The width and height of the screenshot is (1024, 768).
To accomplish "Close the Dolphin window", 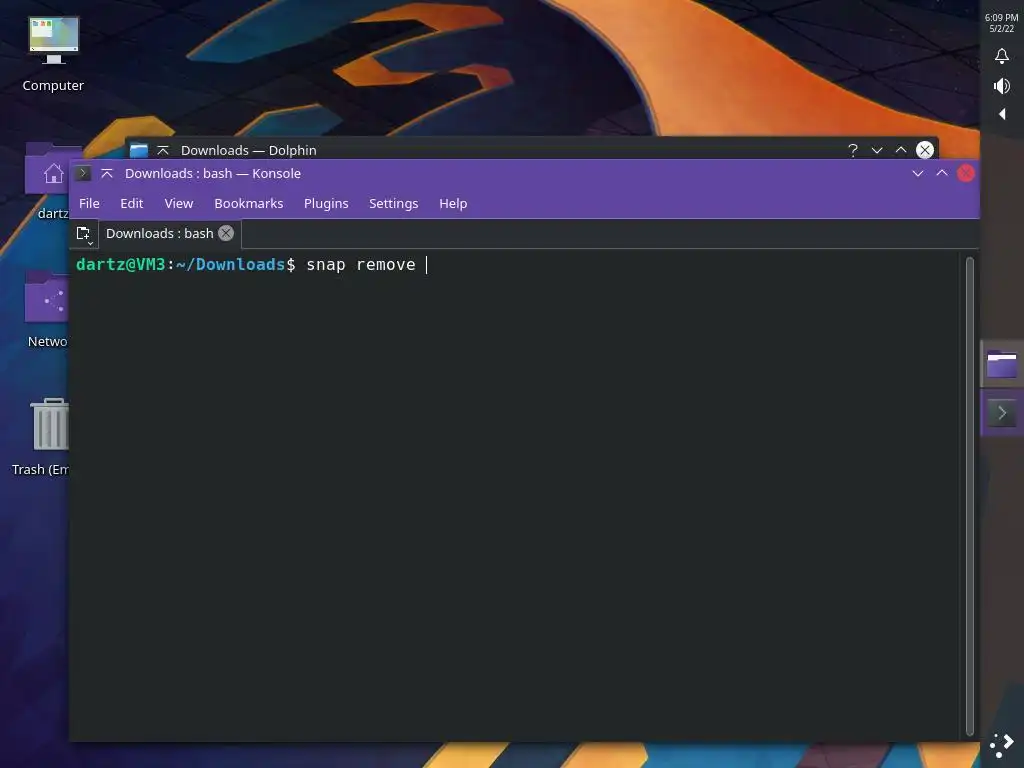I will [x=925, y=150].
